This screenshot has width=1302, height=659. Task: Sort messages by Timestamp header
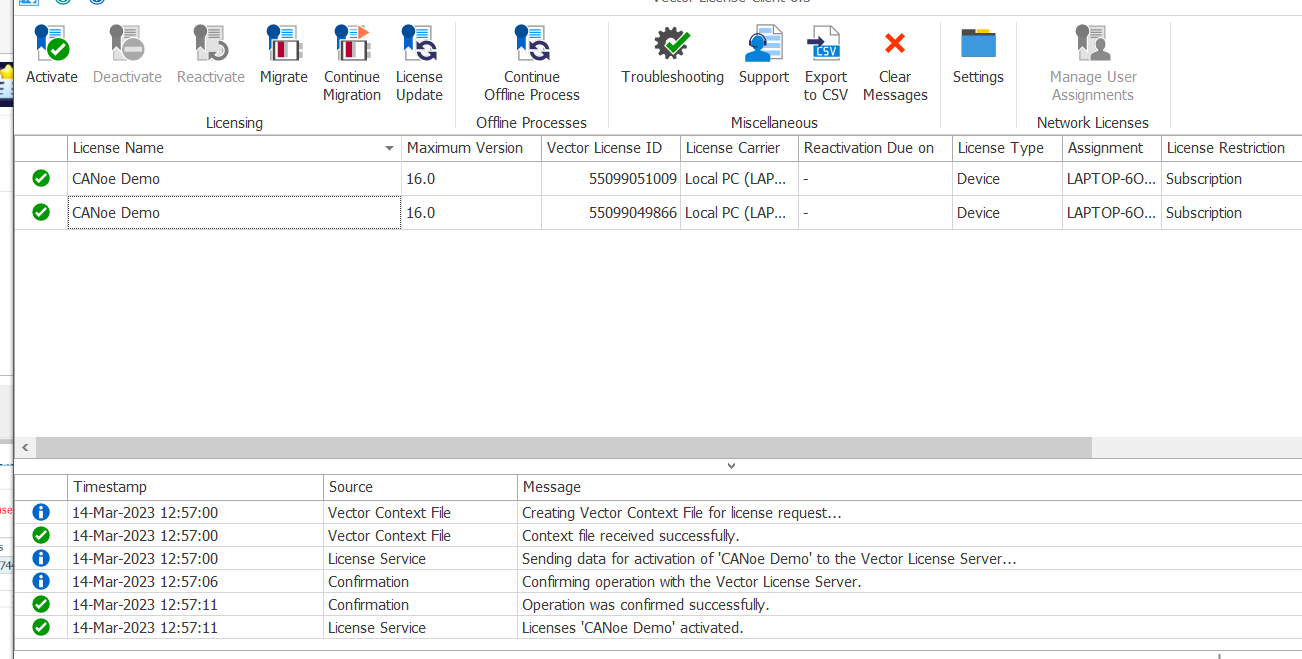point(196,487)
